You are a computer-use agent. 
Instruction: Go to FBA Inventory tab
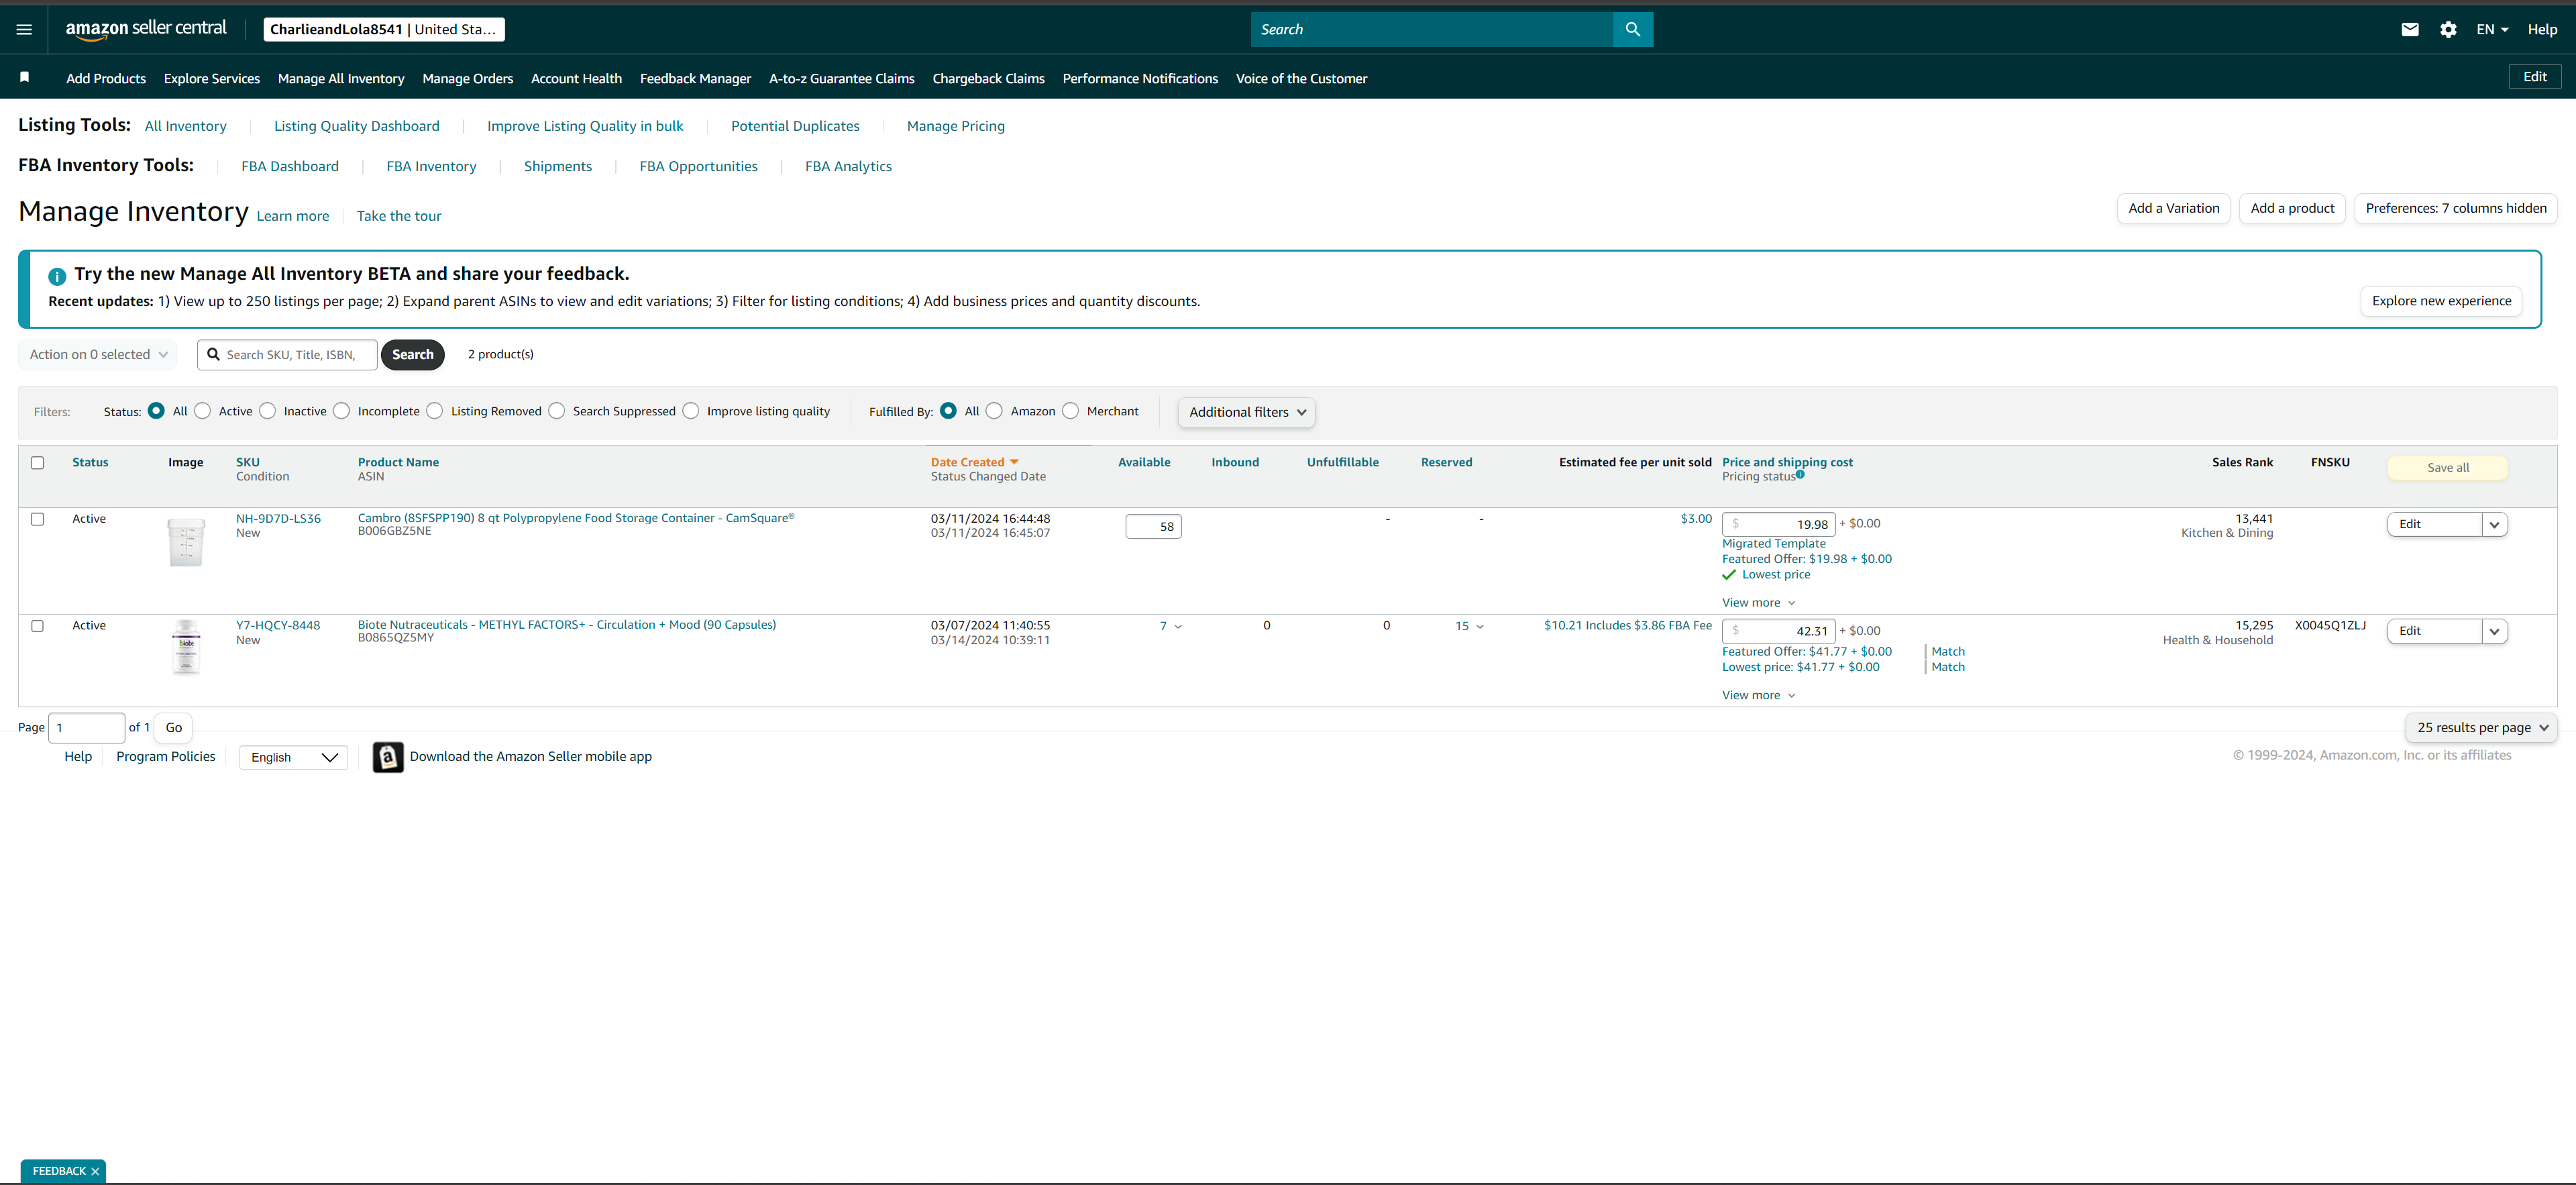tap(431, 166)
